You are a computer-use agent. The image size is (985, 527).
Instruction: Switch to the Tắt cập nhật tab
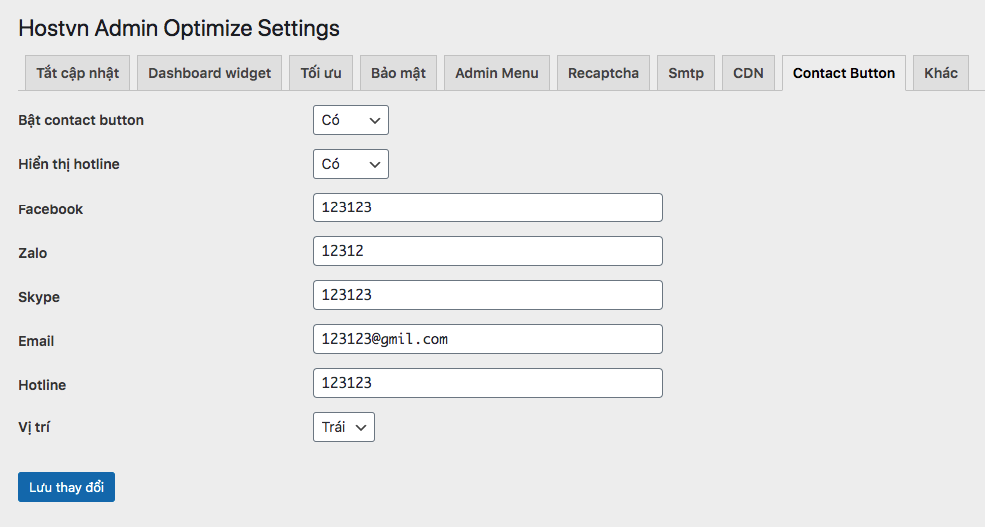click(77, 73)
